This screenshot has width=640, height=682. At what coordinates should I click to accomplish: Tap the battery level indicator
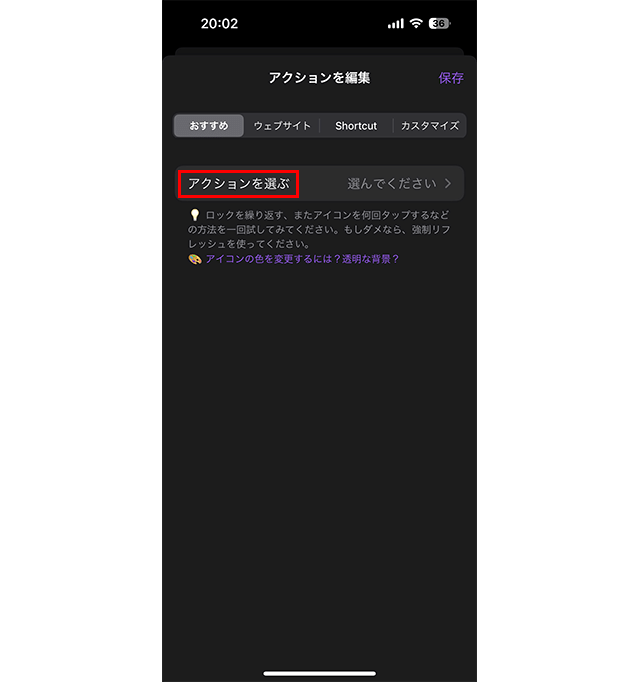click(x=439, y=23)
